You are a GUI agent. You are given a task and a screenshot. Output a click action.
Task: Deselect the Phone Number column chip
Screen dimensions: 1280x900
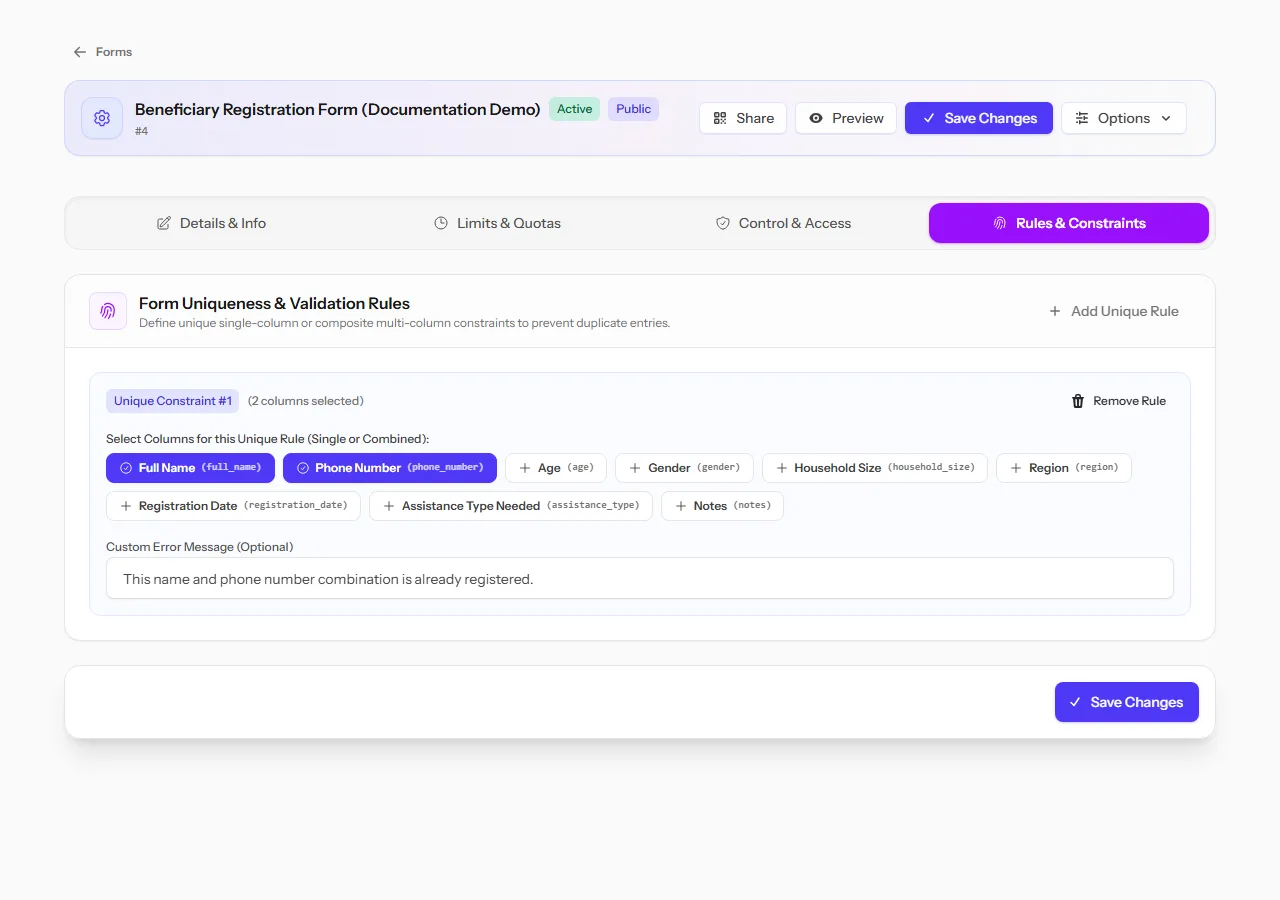(x=390, y=468)
